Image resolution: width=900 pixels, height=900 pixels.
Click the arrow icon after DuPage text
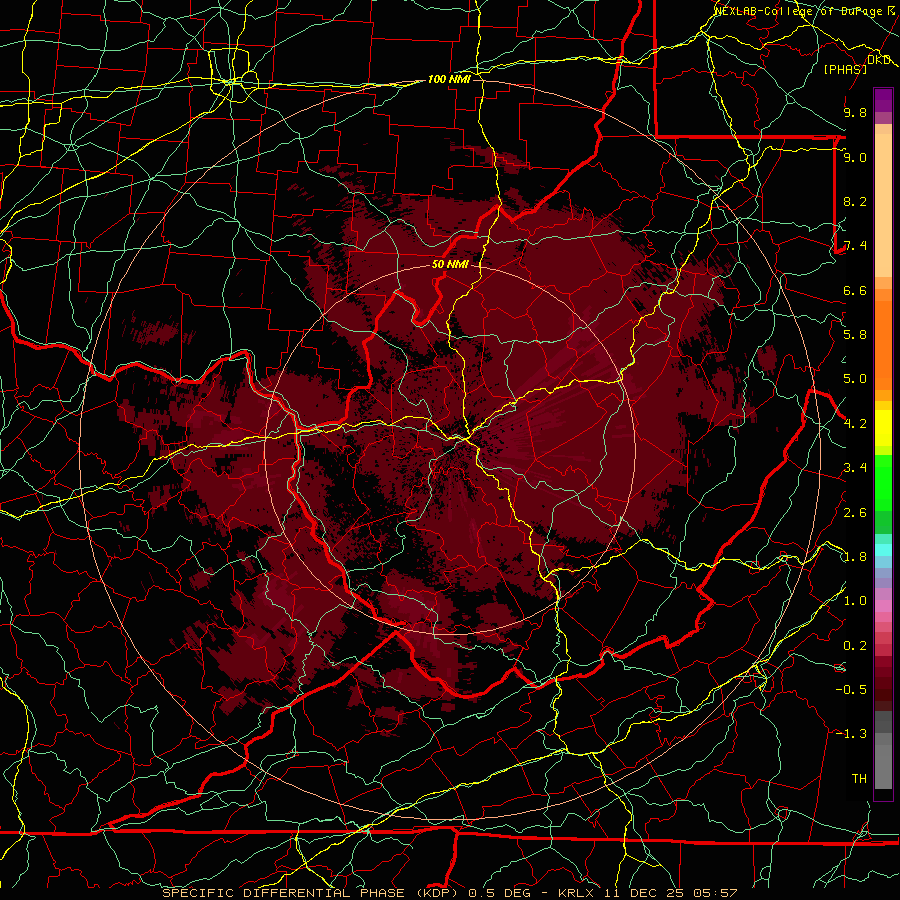890,10
